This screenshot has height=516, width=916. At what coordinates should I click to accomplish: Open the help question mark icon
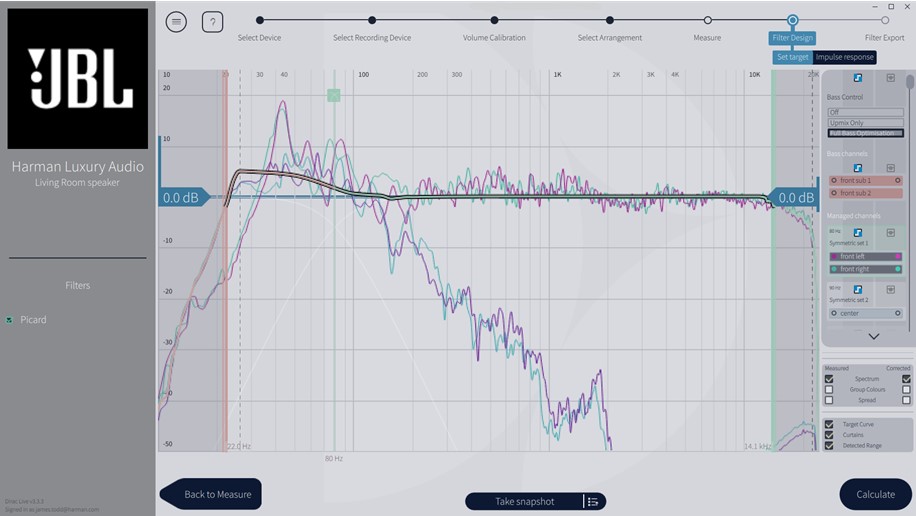pos(213,22)
